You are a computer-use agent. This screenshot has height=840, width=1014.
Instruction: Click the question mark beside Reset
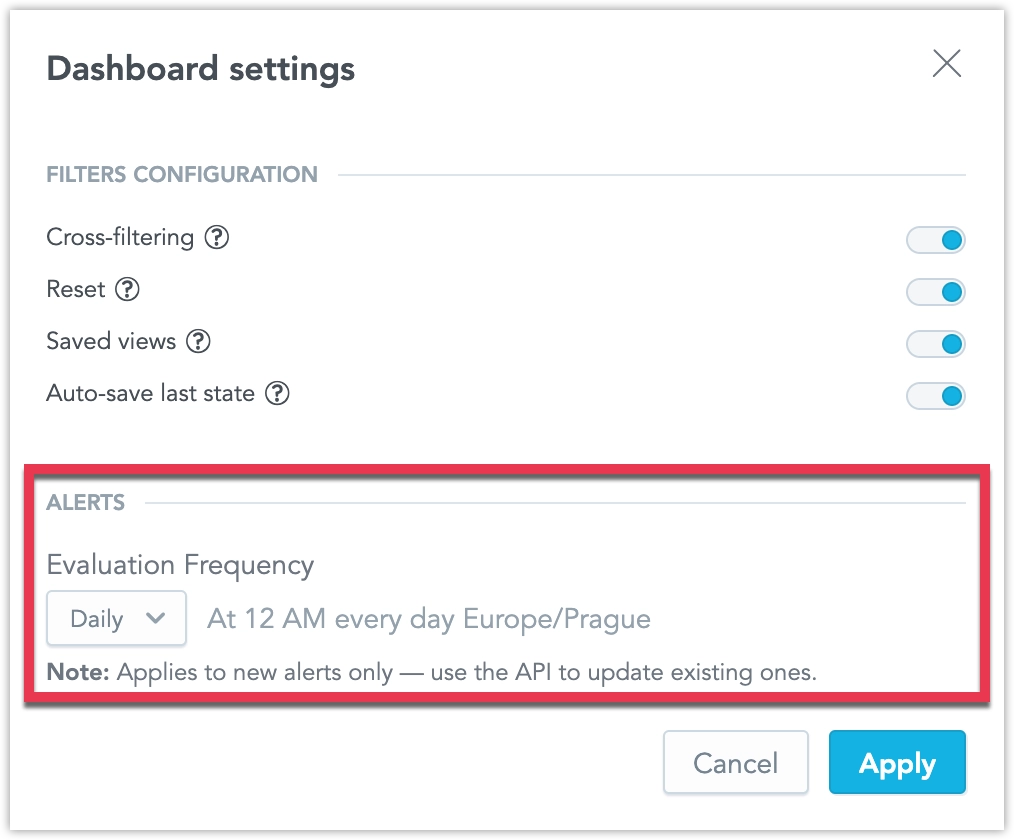pyautogui.click(x=127, y=290)
